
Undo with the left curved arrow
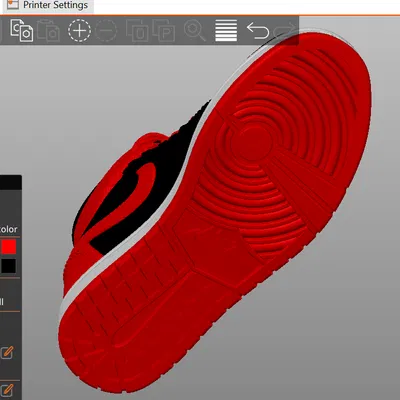[258, 31]
